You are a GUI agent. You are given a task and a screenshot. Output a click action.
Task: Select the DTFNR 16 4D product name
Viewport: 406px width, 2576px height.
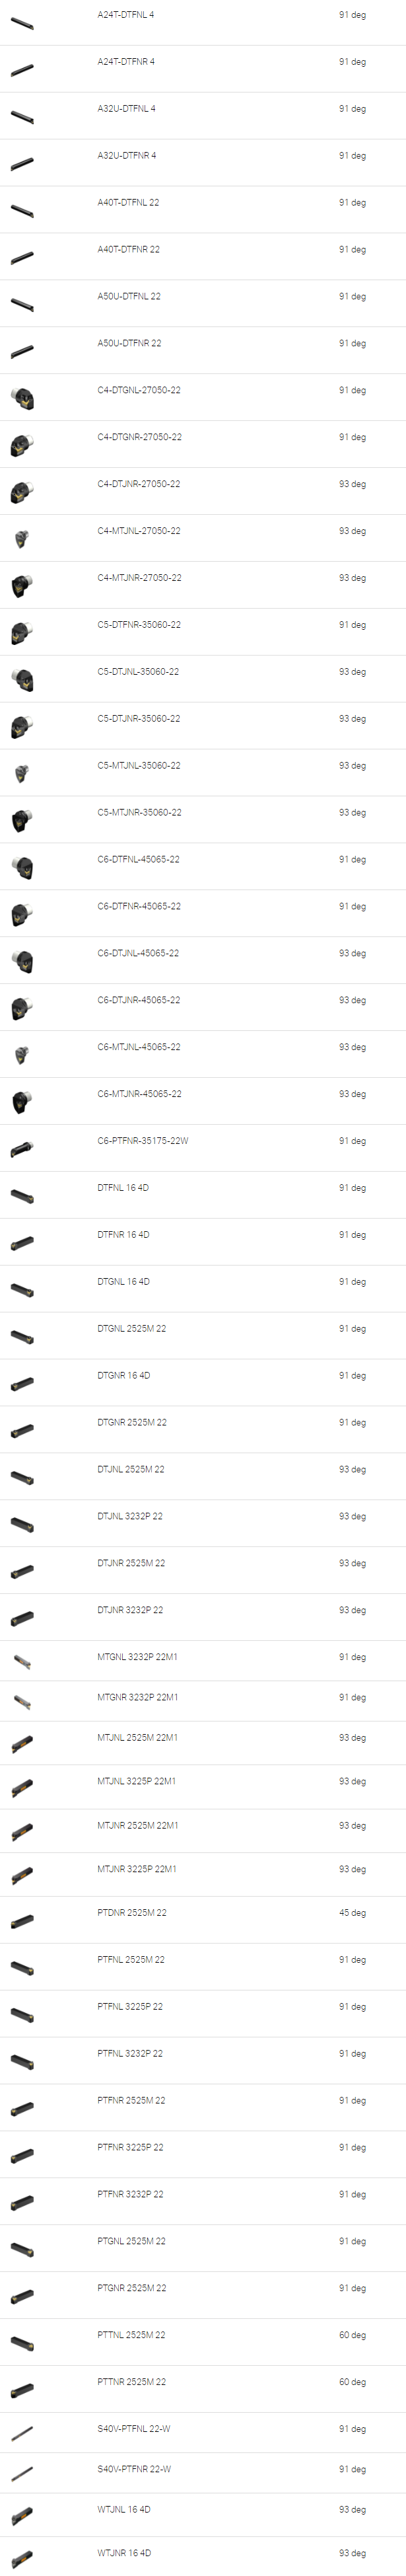[123, 1235]
